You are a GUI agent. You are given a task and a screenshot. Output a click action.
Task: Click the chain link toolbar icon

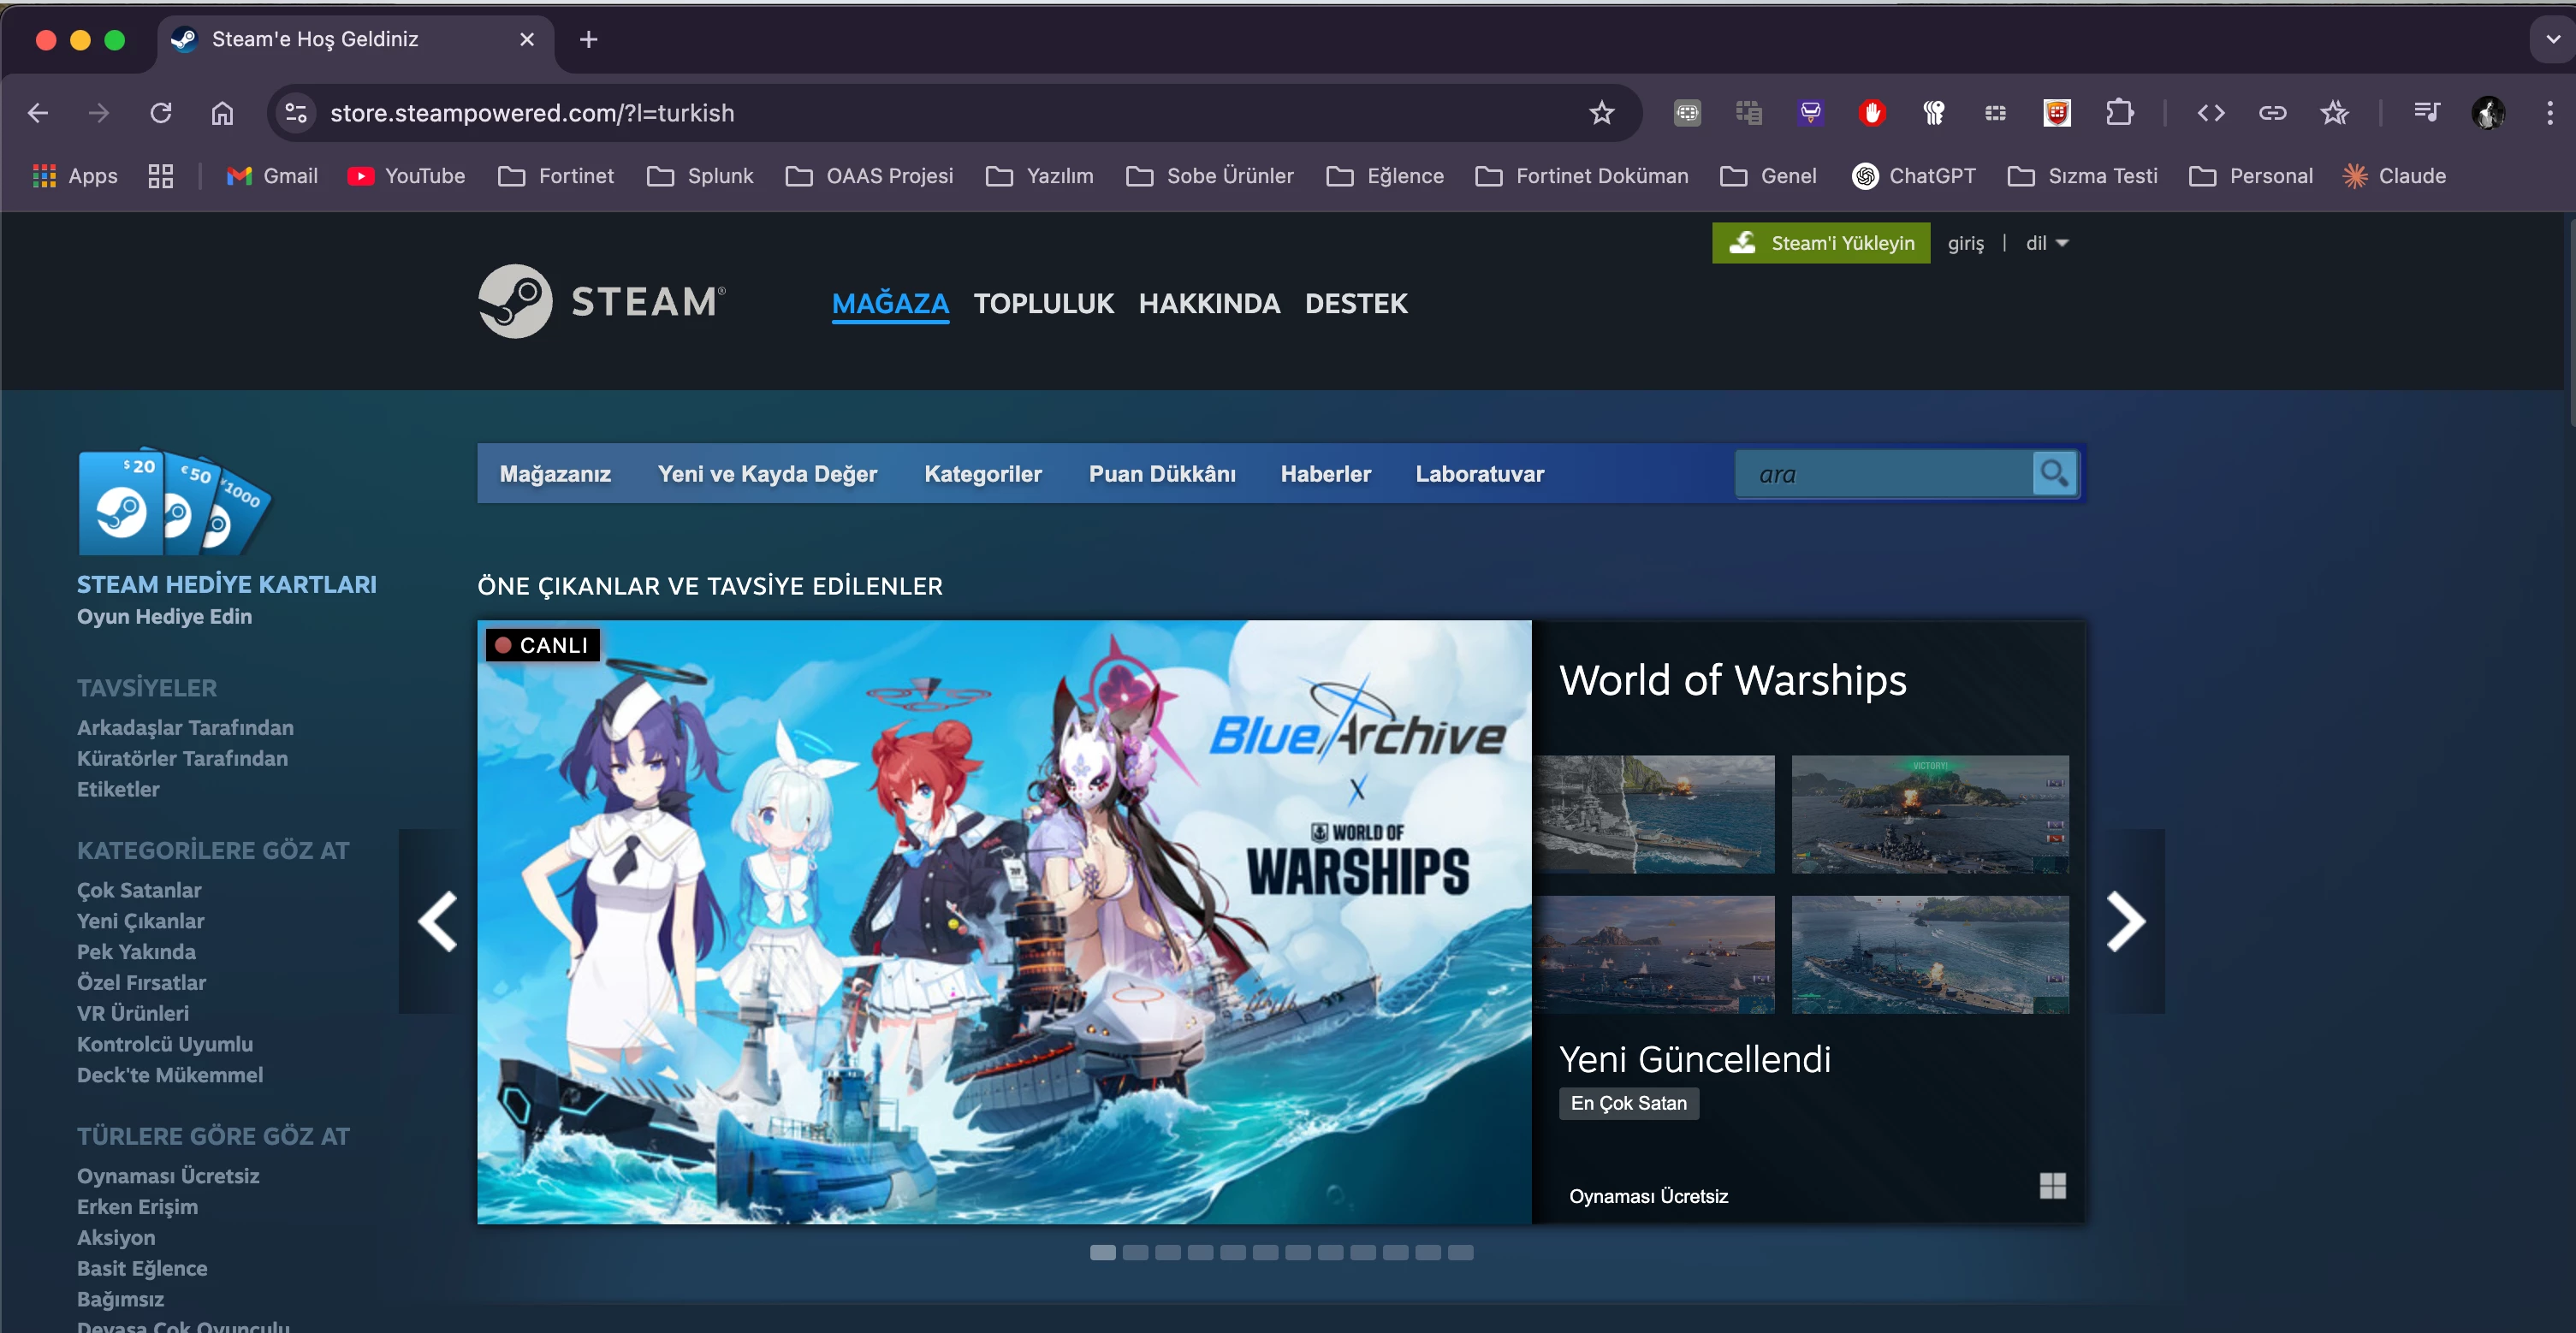2272,113
